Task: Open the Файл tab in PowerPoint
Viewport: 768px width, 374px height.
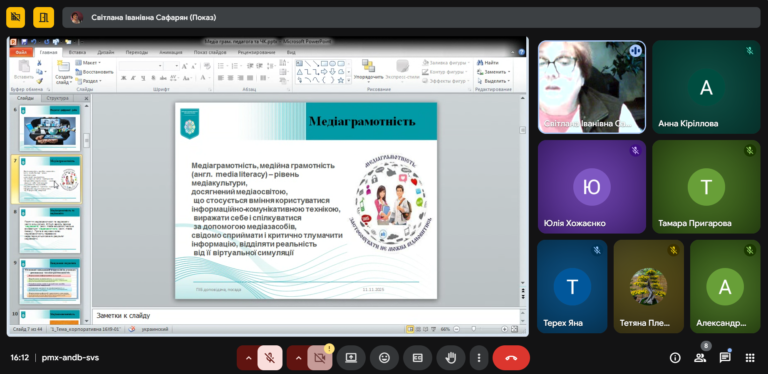Action: click(21, 52)
